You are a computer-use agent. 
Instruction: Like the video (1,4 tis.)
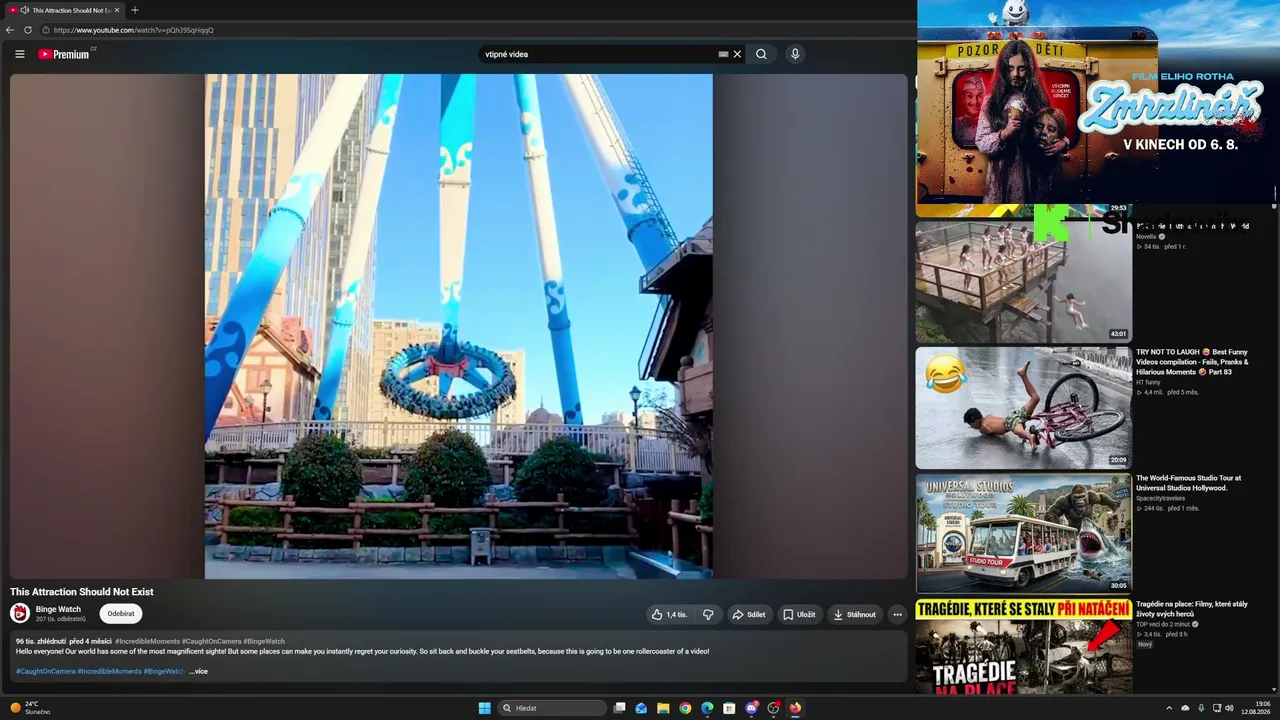(669, 614)
